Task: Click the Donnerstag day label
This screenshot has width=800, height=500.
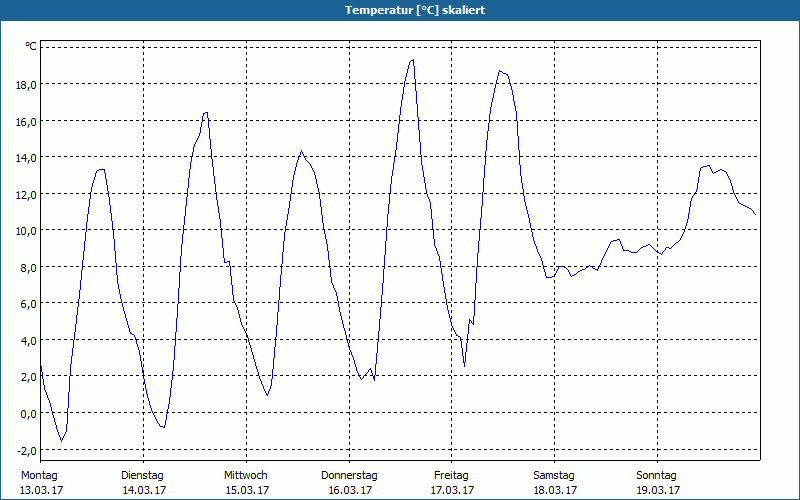Action: [349, 476]
